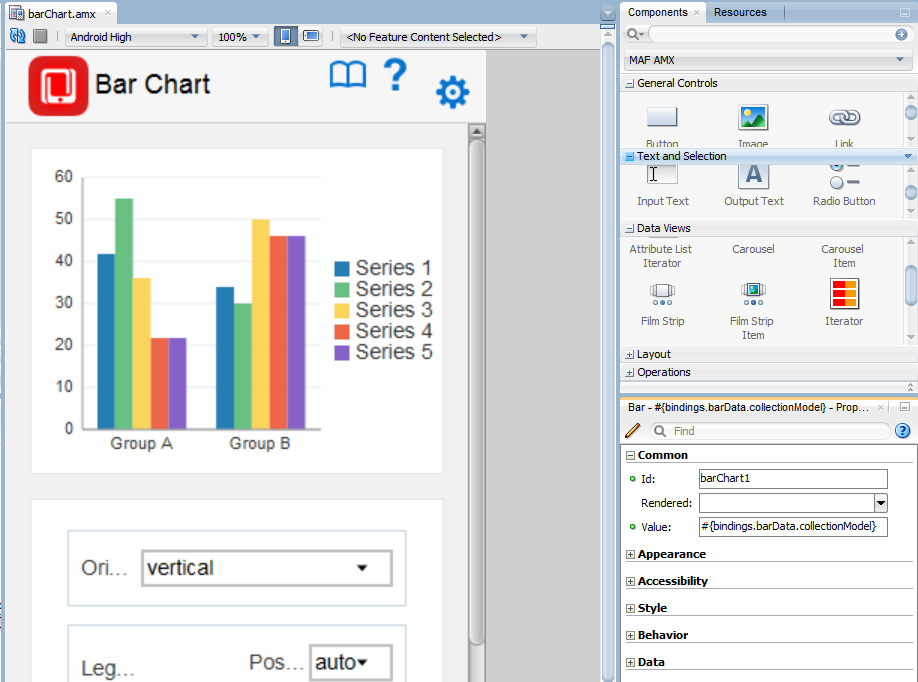Image resolution: width=918 pixels, height=682 pixels.
Task: Click the Series 3 yellow legend swatch
Action: pyautogui.click(x=342, y=311)
